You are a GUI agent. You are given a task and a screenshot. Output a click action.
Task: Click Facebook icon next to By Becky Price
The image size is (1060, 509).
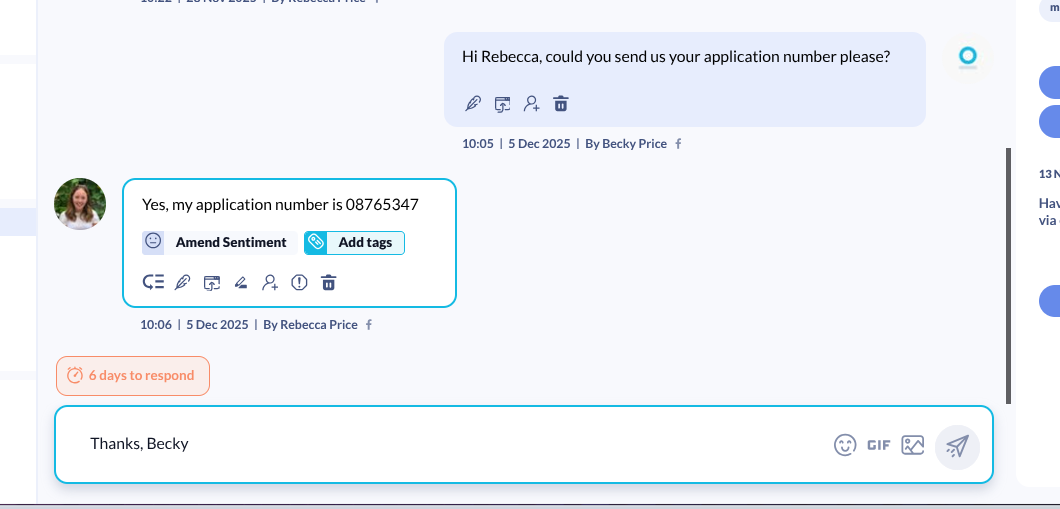coord(678,144)
